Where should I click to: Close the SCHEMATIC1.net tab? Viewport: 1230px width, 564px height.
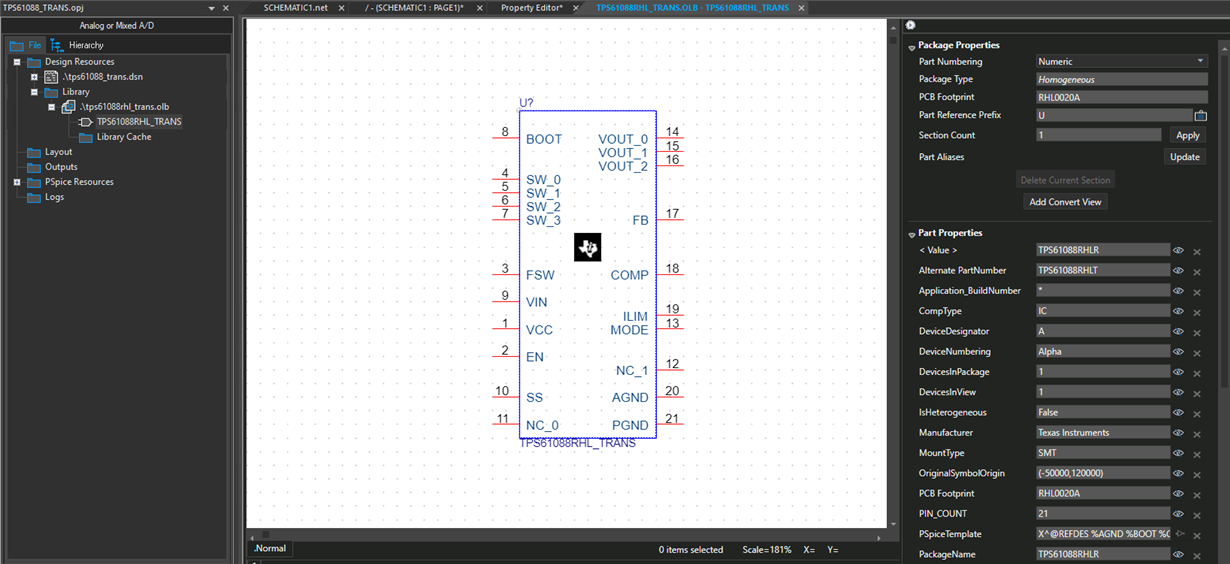pos(341,8)
